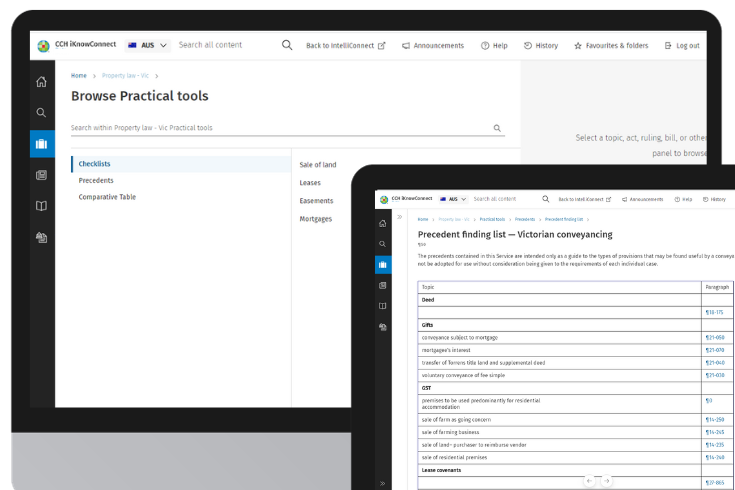This screenshot has width=735, height=490.
Task: Click the search icon in the Practical tools field
Action: coord(497,128)
